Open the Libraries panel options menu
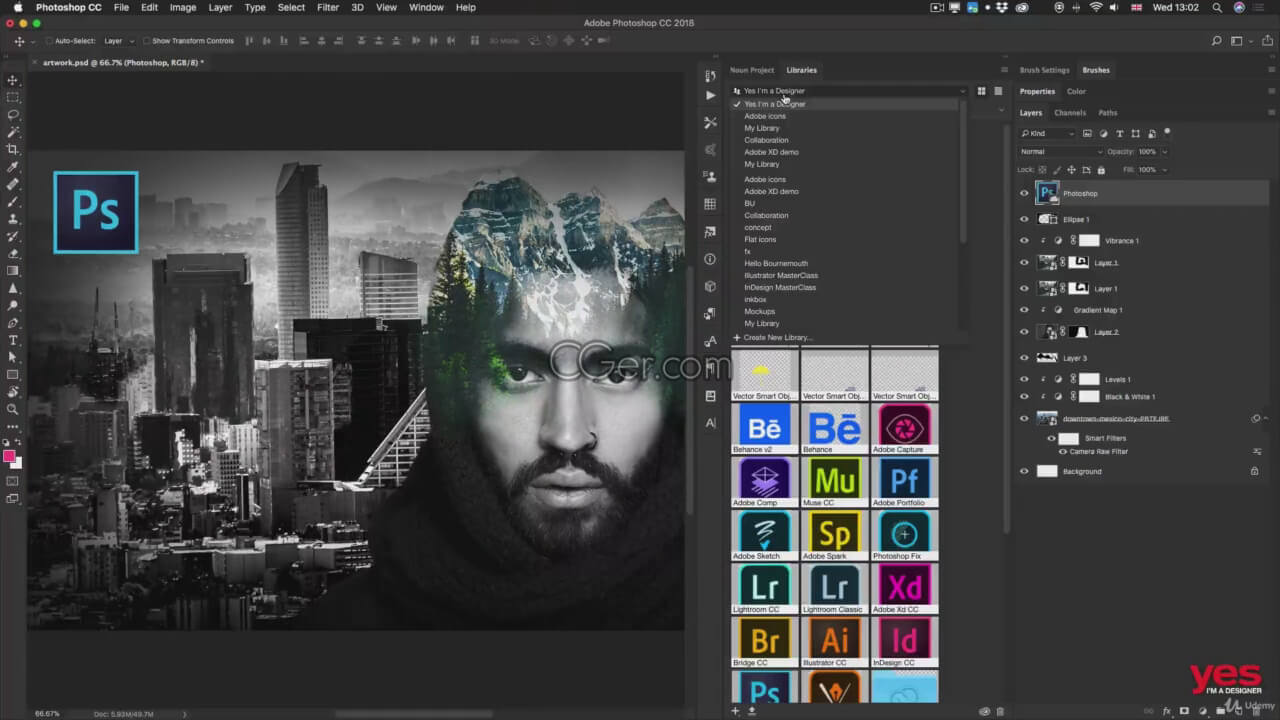 click(x=1004, y=70)
